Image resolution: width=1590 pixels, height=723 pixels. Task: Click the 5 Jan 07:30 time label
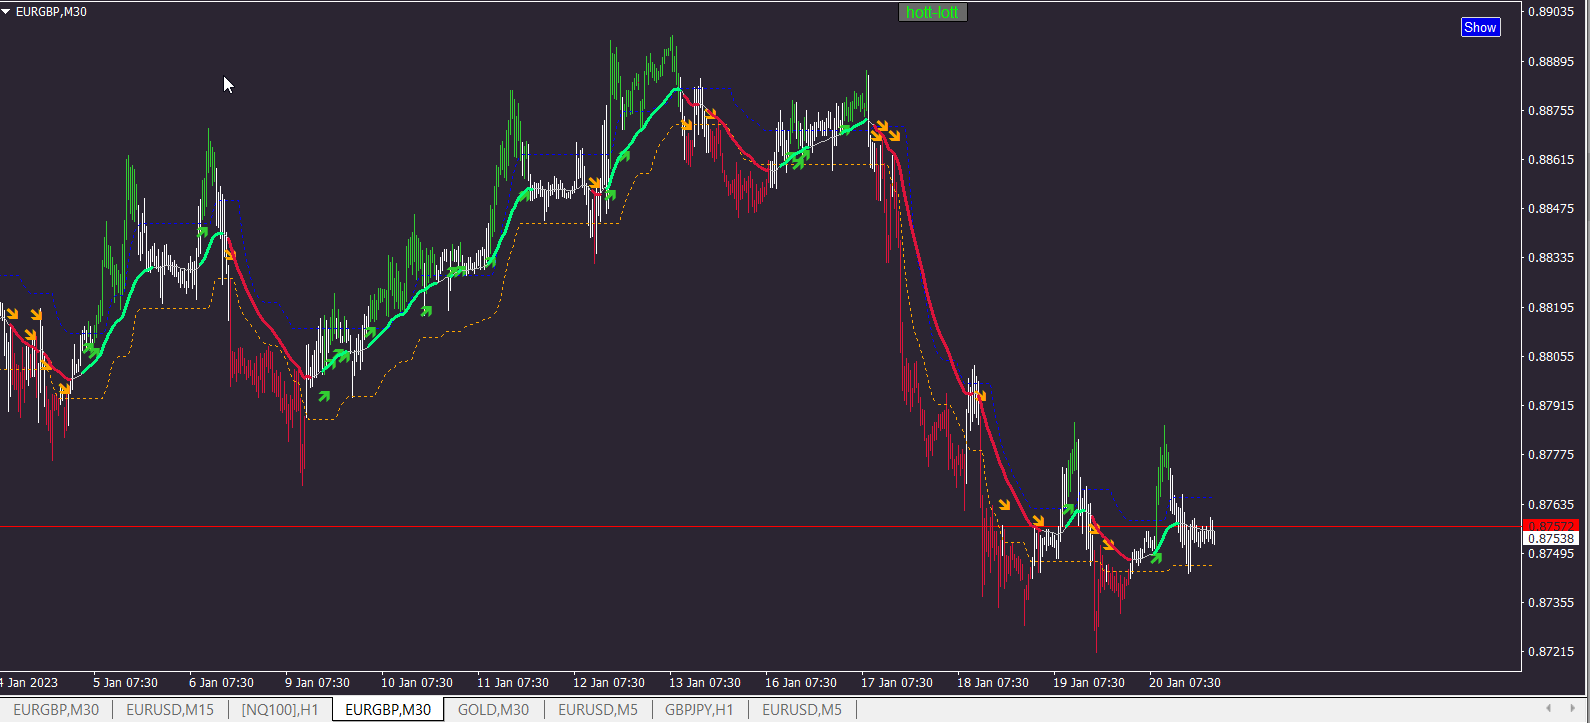point(125,683)
